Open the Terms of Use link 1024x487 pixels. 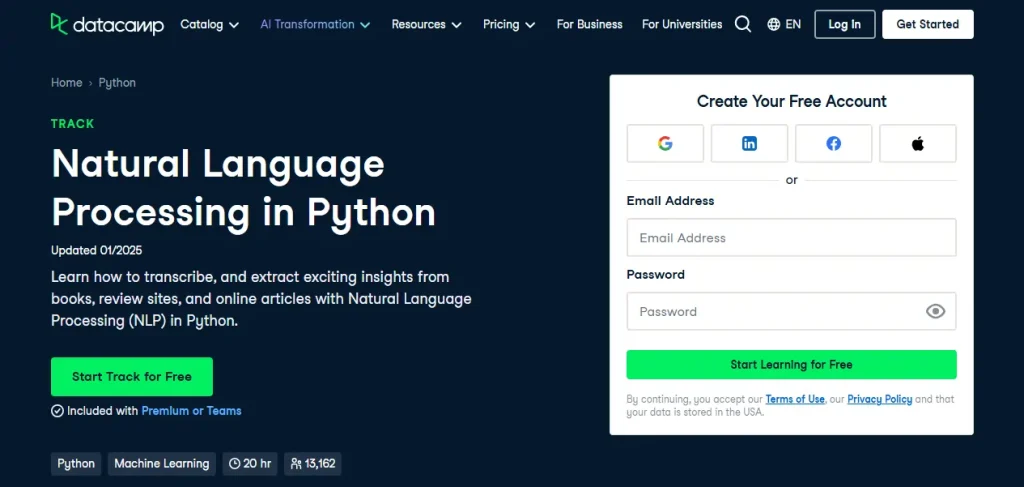pos(795,399)
